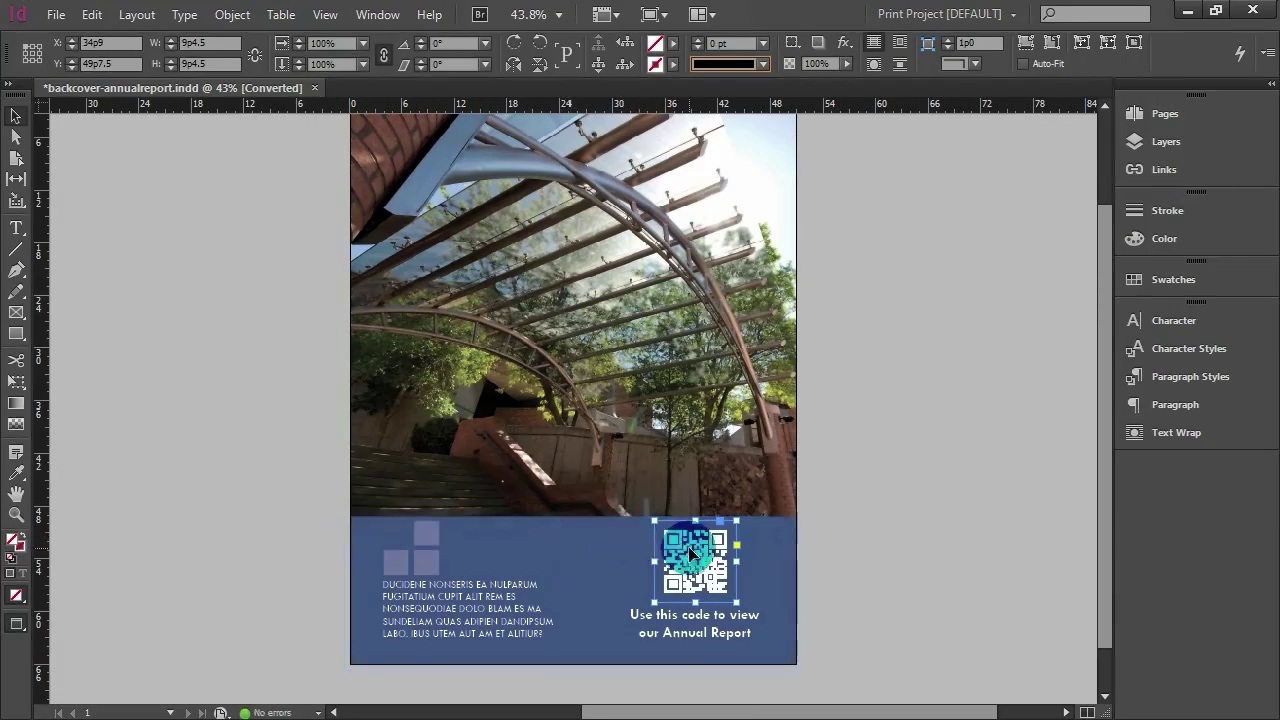Open the File menu
Viewport: 1280px width, 720px height.
(x=56, y=15)
